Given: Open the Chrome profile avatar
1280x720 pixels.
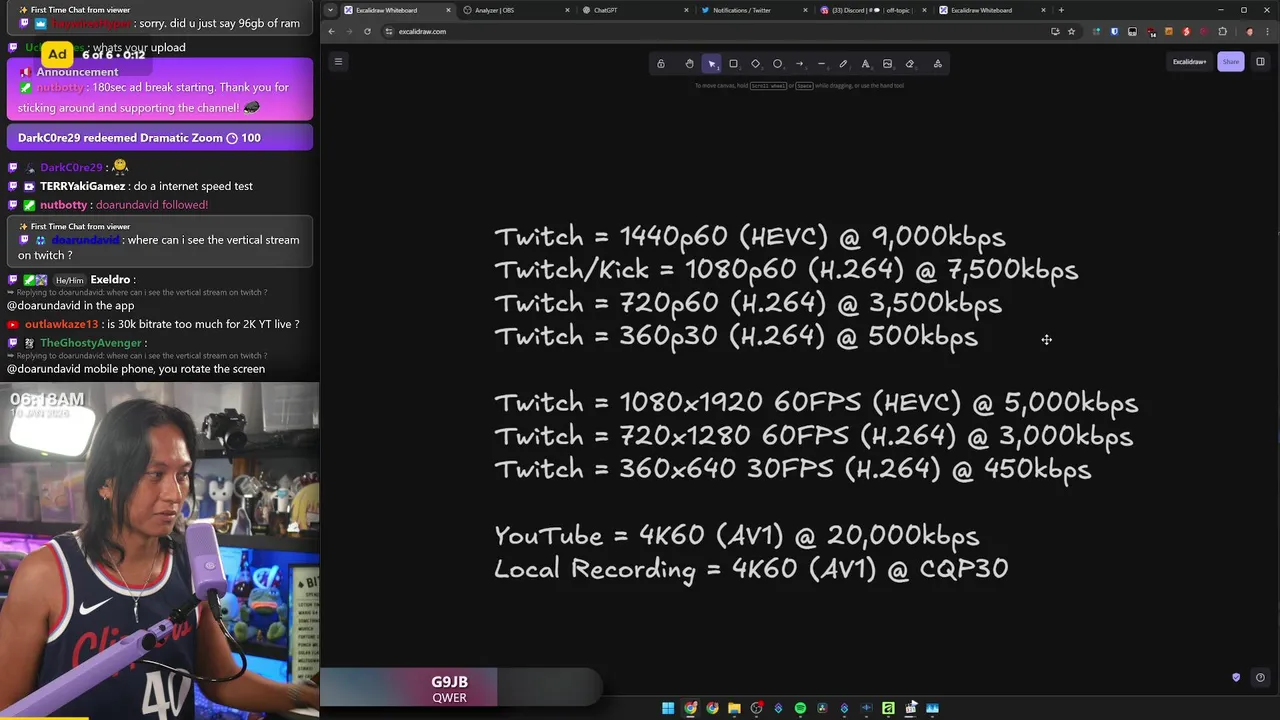Looking at the screenshot, I should pyautogui.click(x=1249, y=31).
